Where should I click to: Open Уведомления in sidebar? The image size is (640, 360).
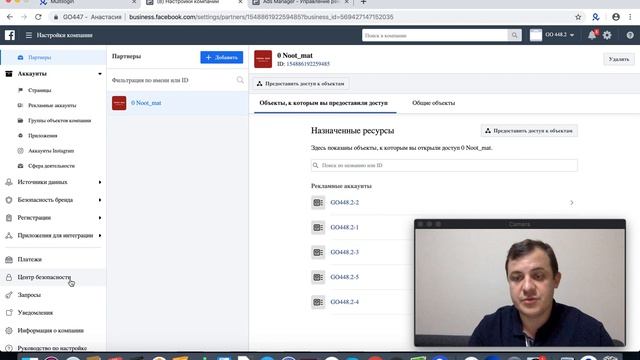(x=35, y=313)
